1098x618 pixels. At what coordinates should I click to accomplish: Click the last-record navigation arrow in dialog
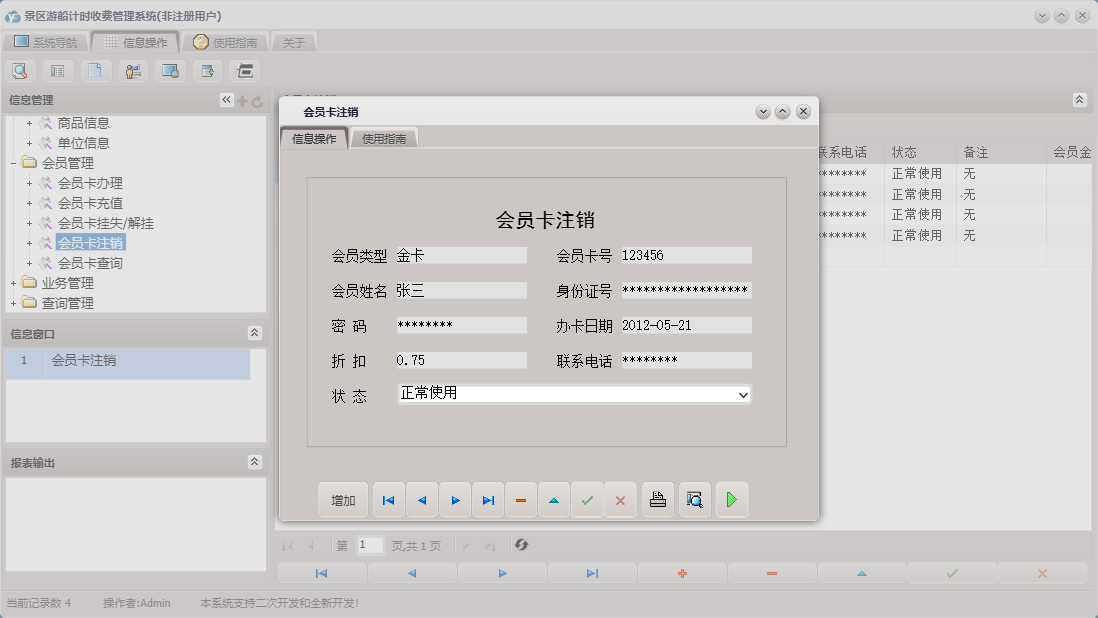point(488,499)
